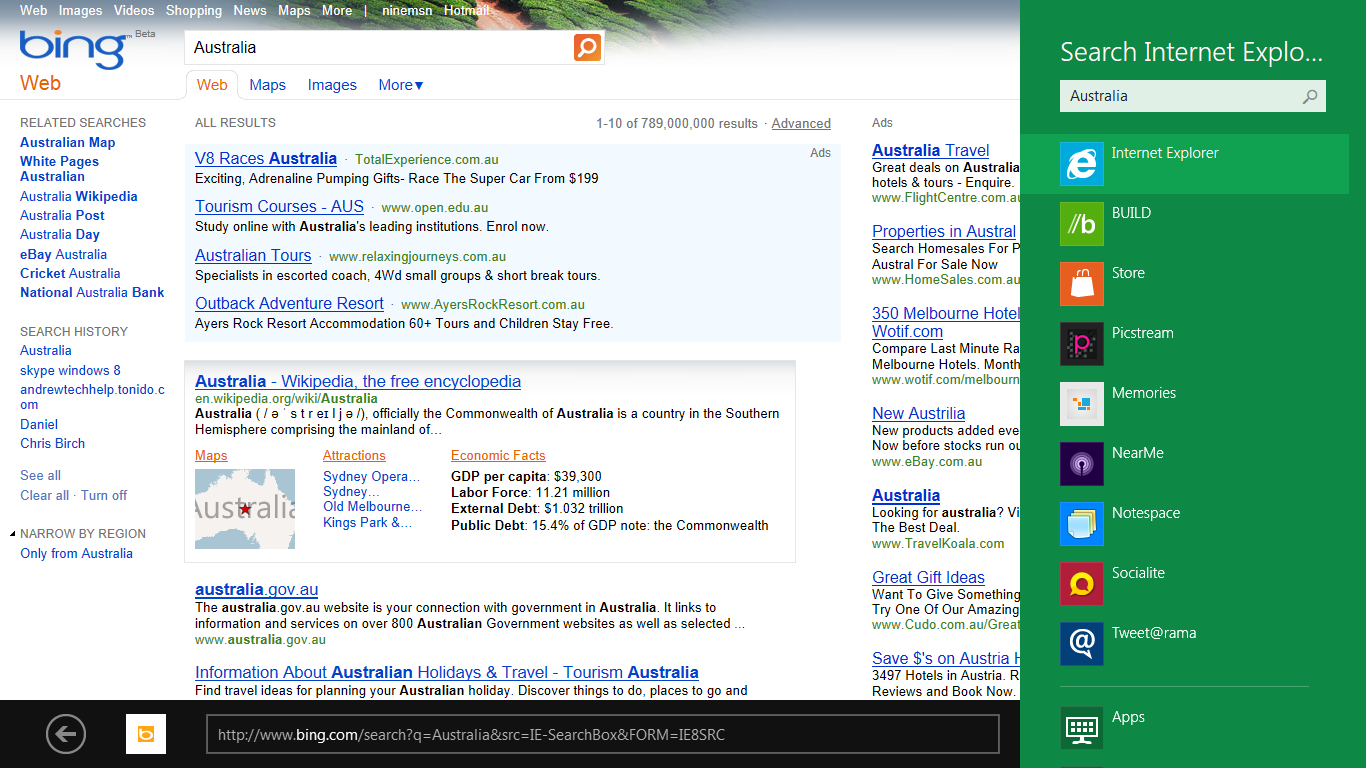Click the Bing logo
The width and height of the screenshot is (1366, 768).
[x=73, y=49]
